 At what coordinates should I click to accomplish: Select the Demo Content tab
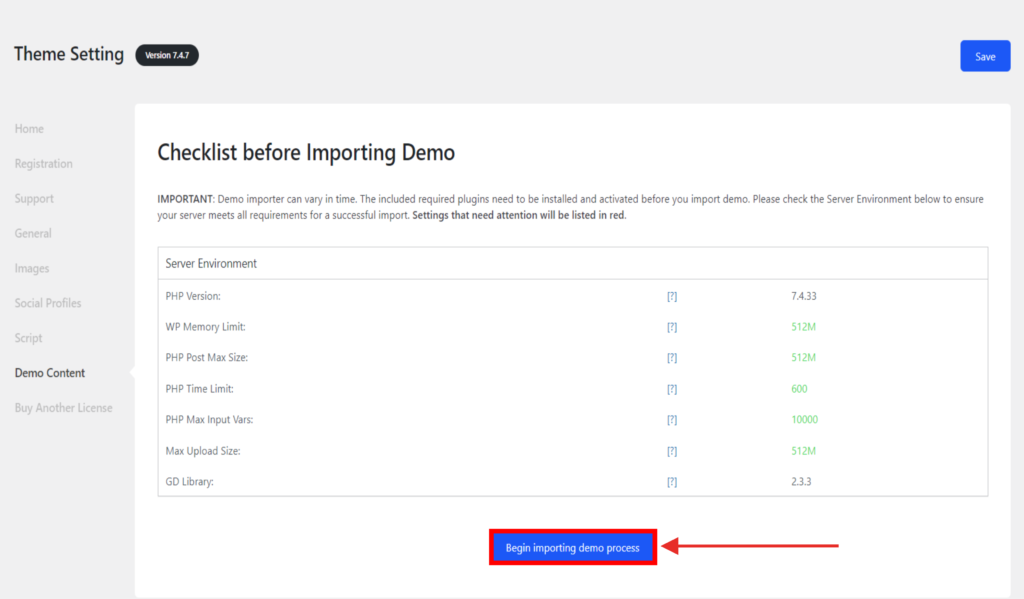[50, 373]
